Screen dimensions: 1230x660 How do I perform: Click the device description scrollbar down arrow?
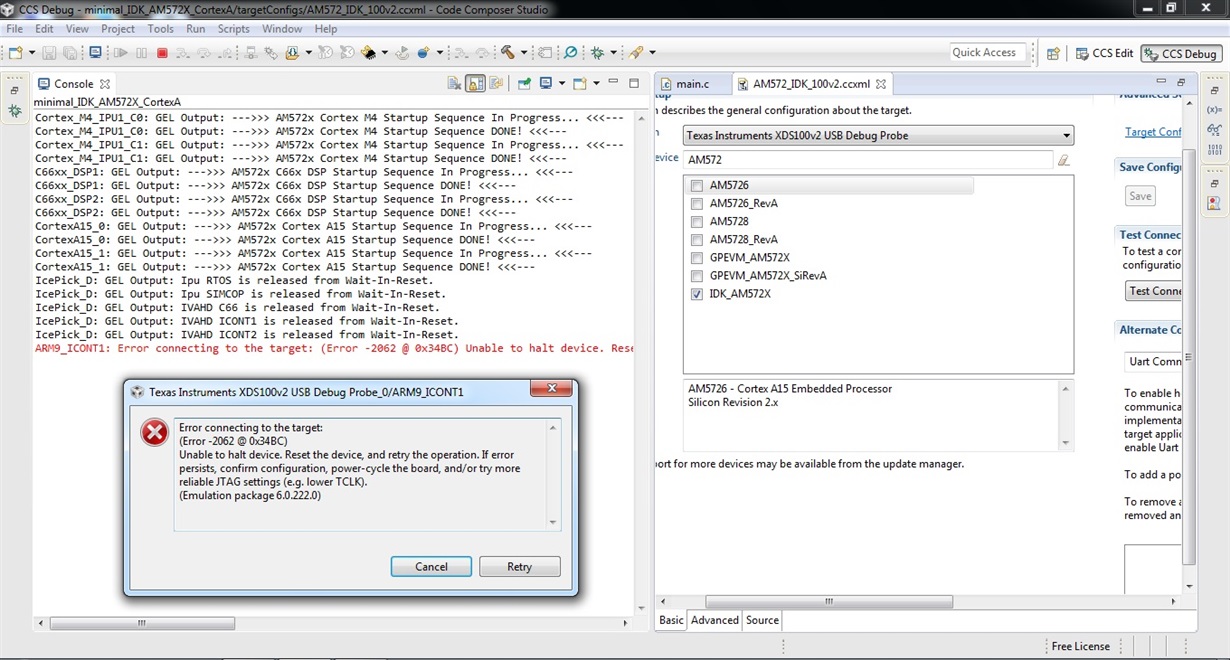[x=1065, y=443]
